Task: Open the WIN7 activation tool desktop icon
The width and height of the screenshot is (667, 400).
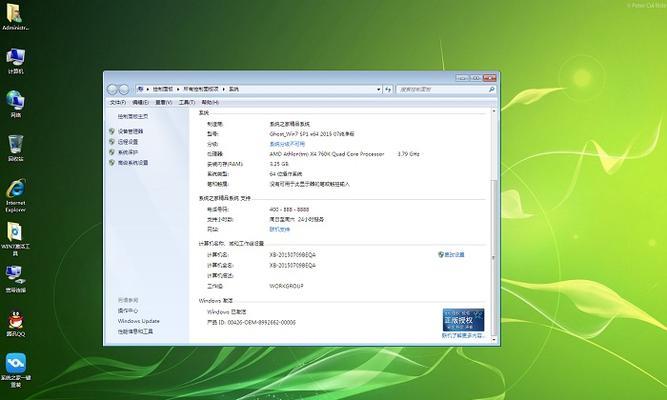Action: 15,238
